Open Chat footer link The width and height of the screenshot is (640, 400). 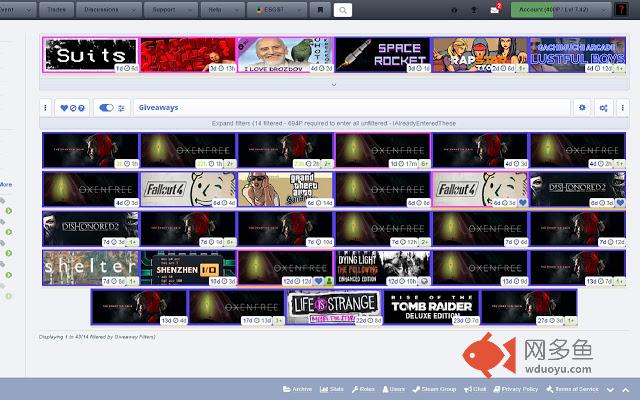[x=475, y=389]
